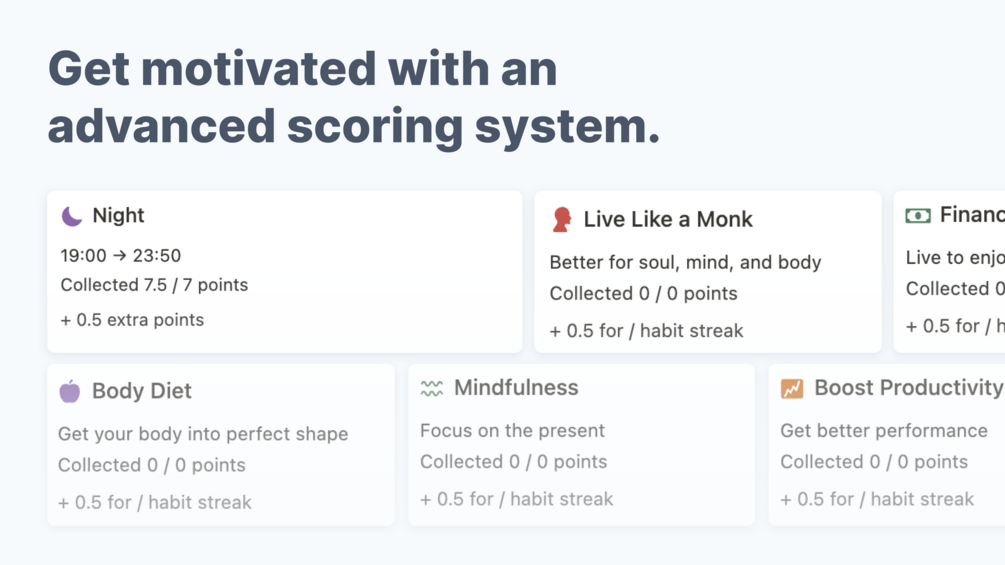Click the purple moon icon beside Night

click(x=72, y=216)
